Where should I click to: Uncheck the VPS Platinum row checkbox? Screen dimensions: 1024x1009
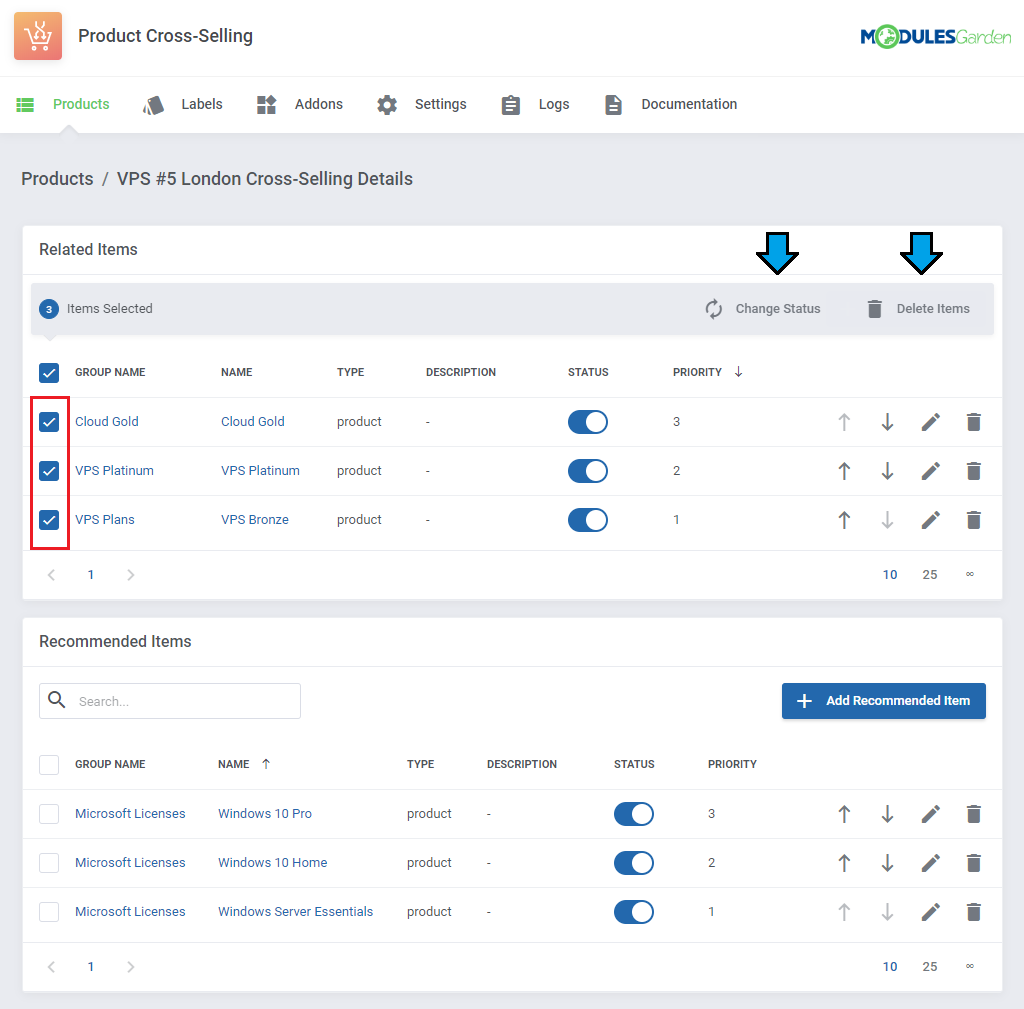[x=49, y=471]
